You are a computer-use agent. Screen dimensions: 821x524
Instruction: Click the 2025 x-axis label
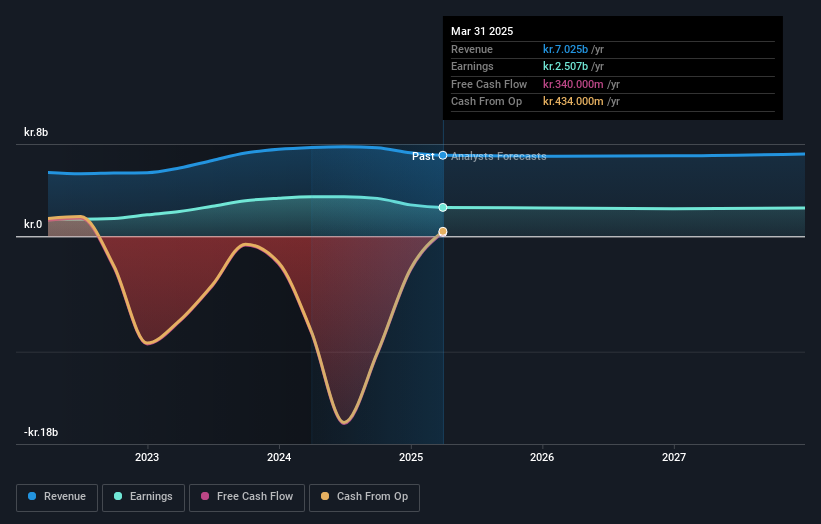(410, 457)
